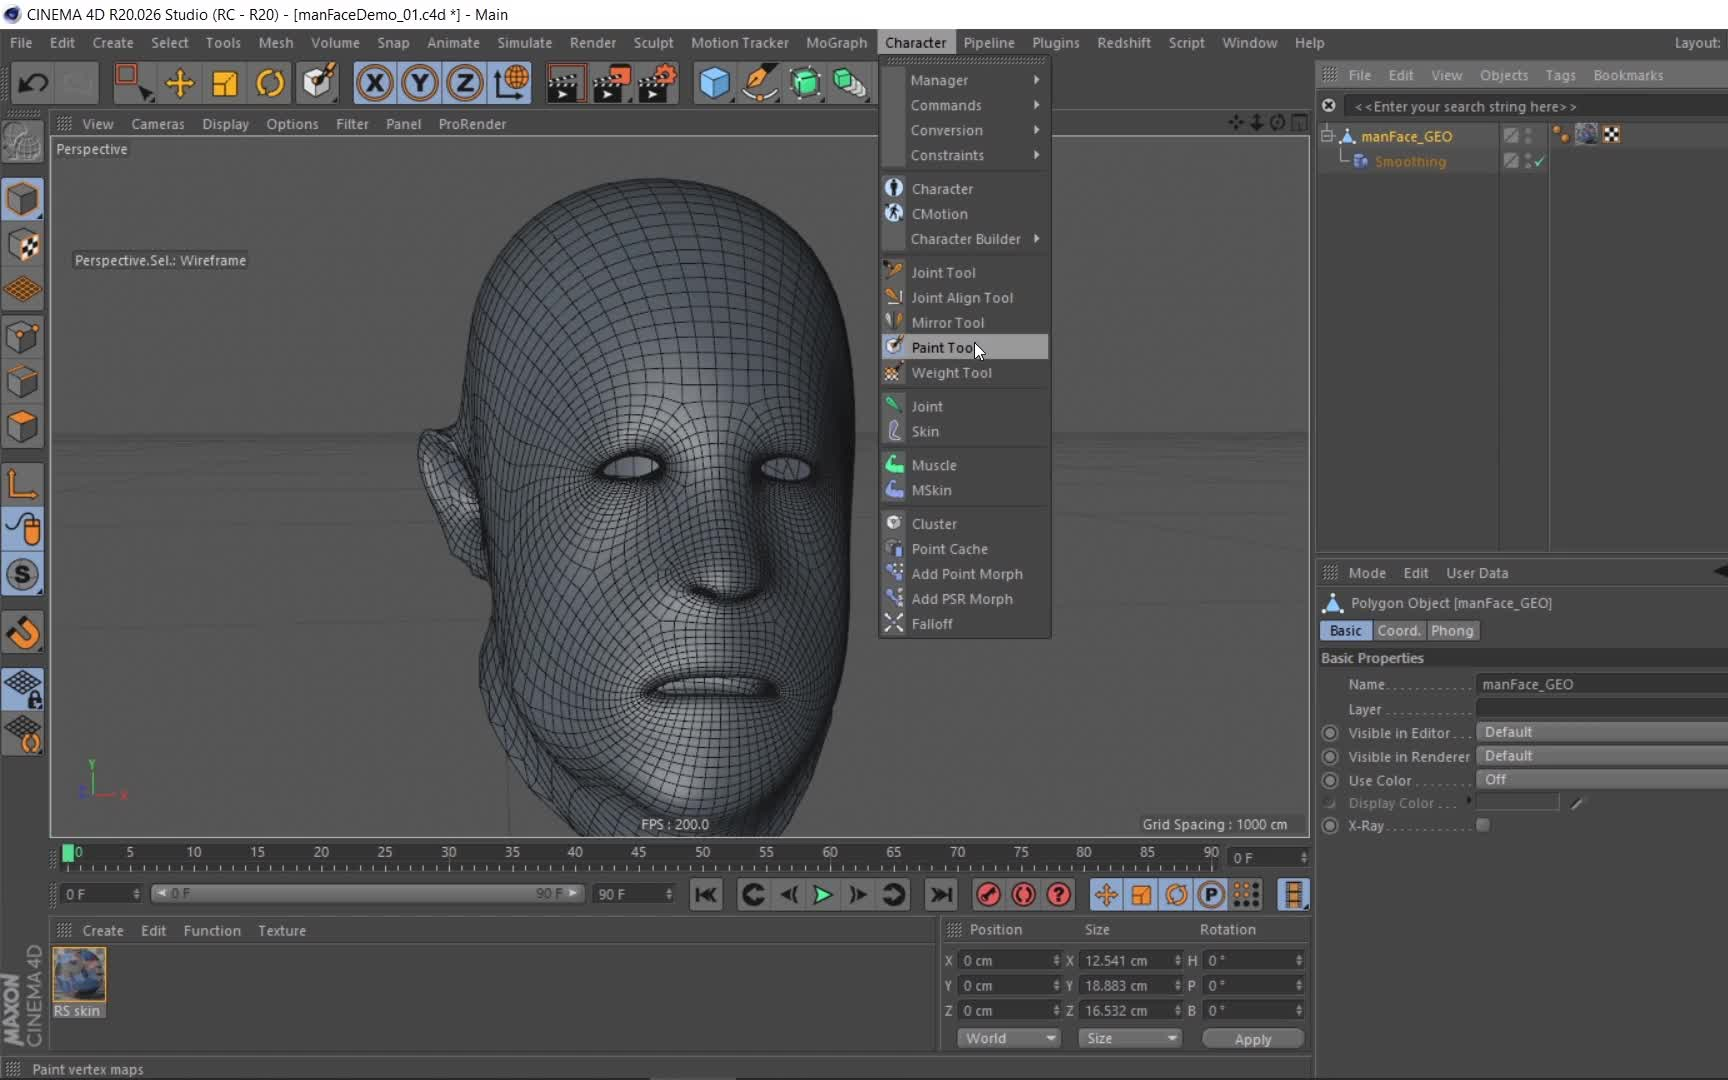Viewport: 1728px width, 1080px height.
Task: Toggle the Use Color animation dot
Action: click(x=1330, y=780)
